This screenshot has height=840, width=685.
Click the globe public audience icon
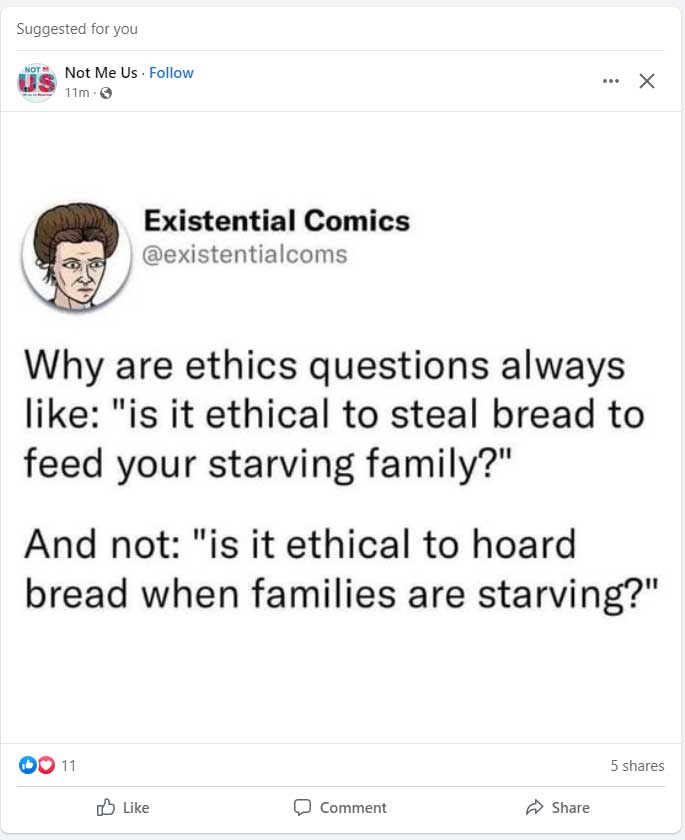pyautogui.click(x=106, y=93)
